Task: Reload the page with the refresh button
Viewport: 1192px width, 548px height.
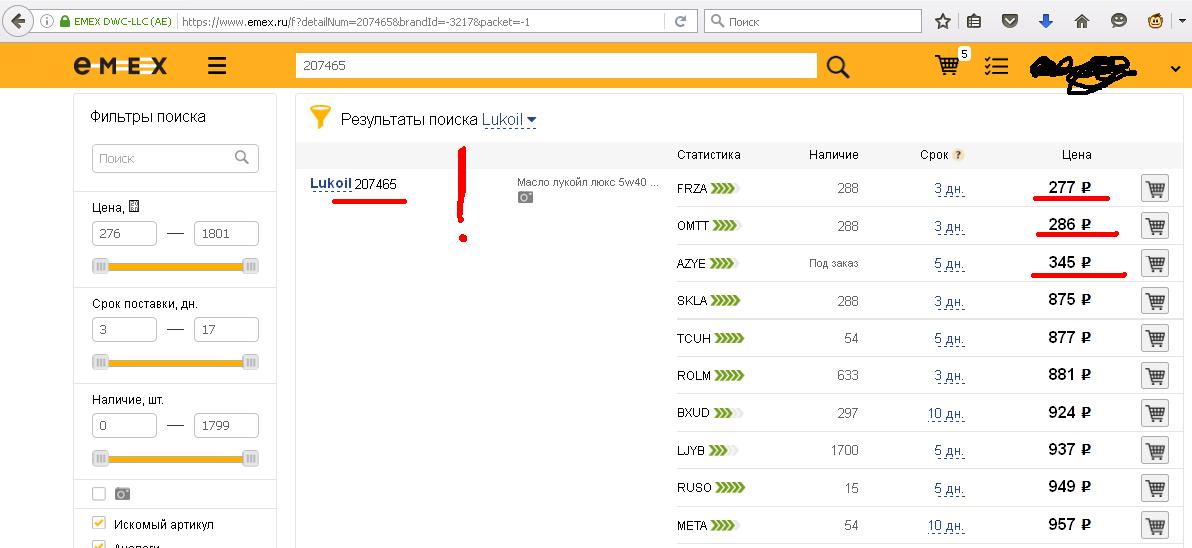Action: [682, 21]
